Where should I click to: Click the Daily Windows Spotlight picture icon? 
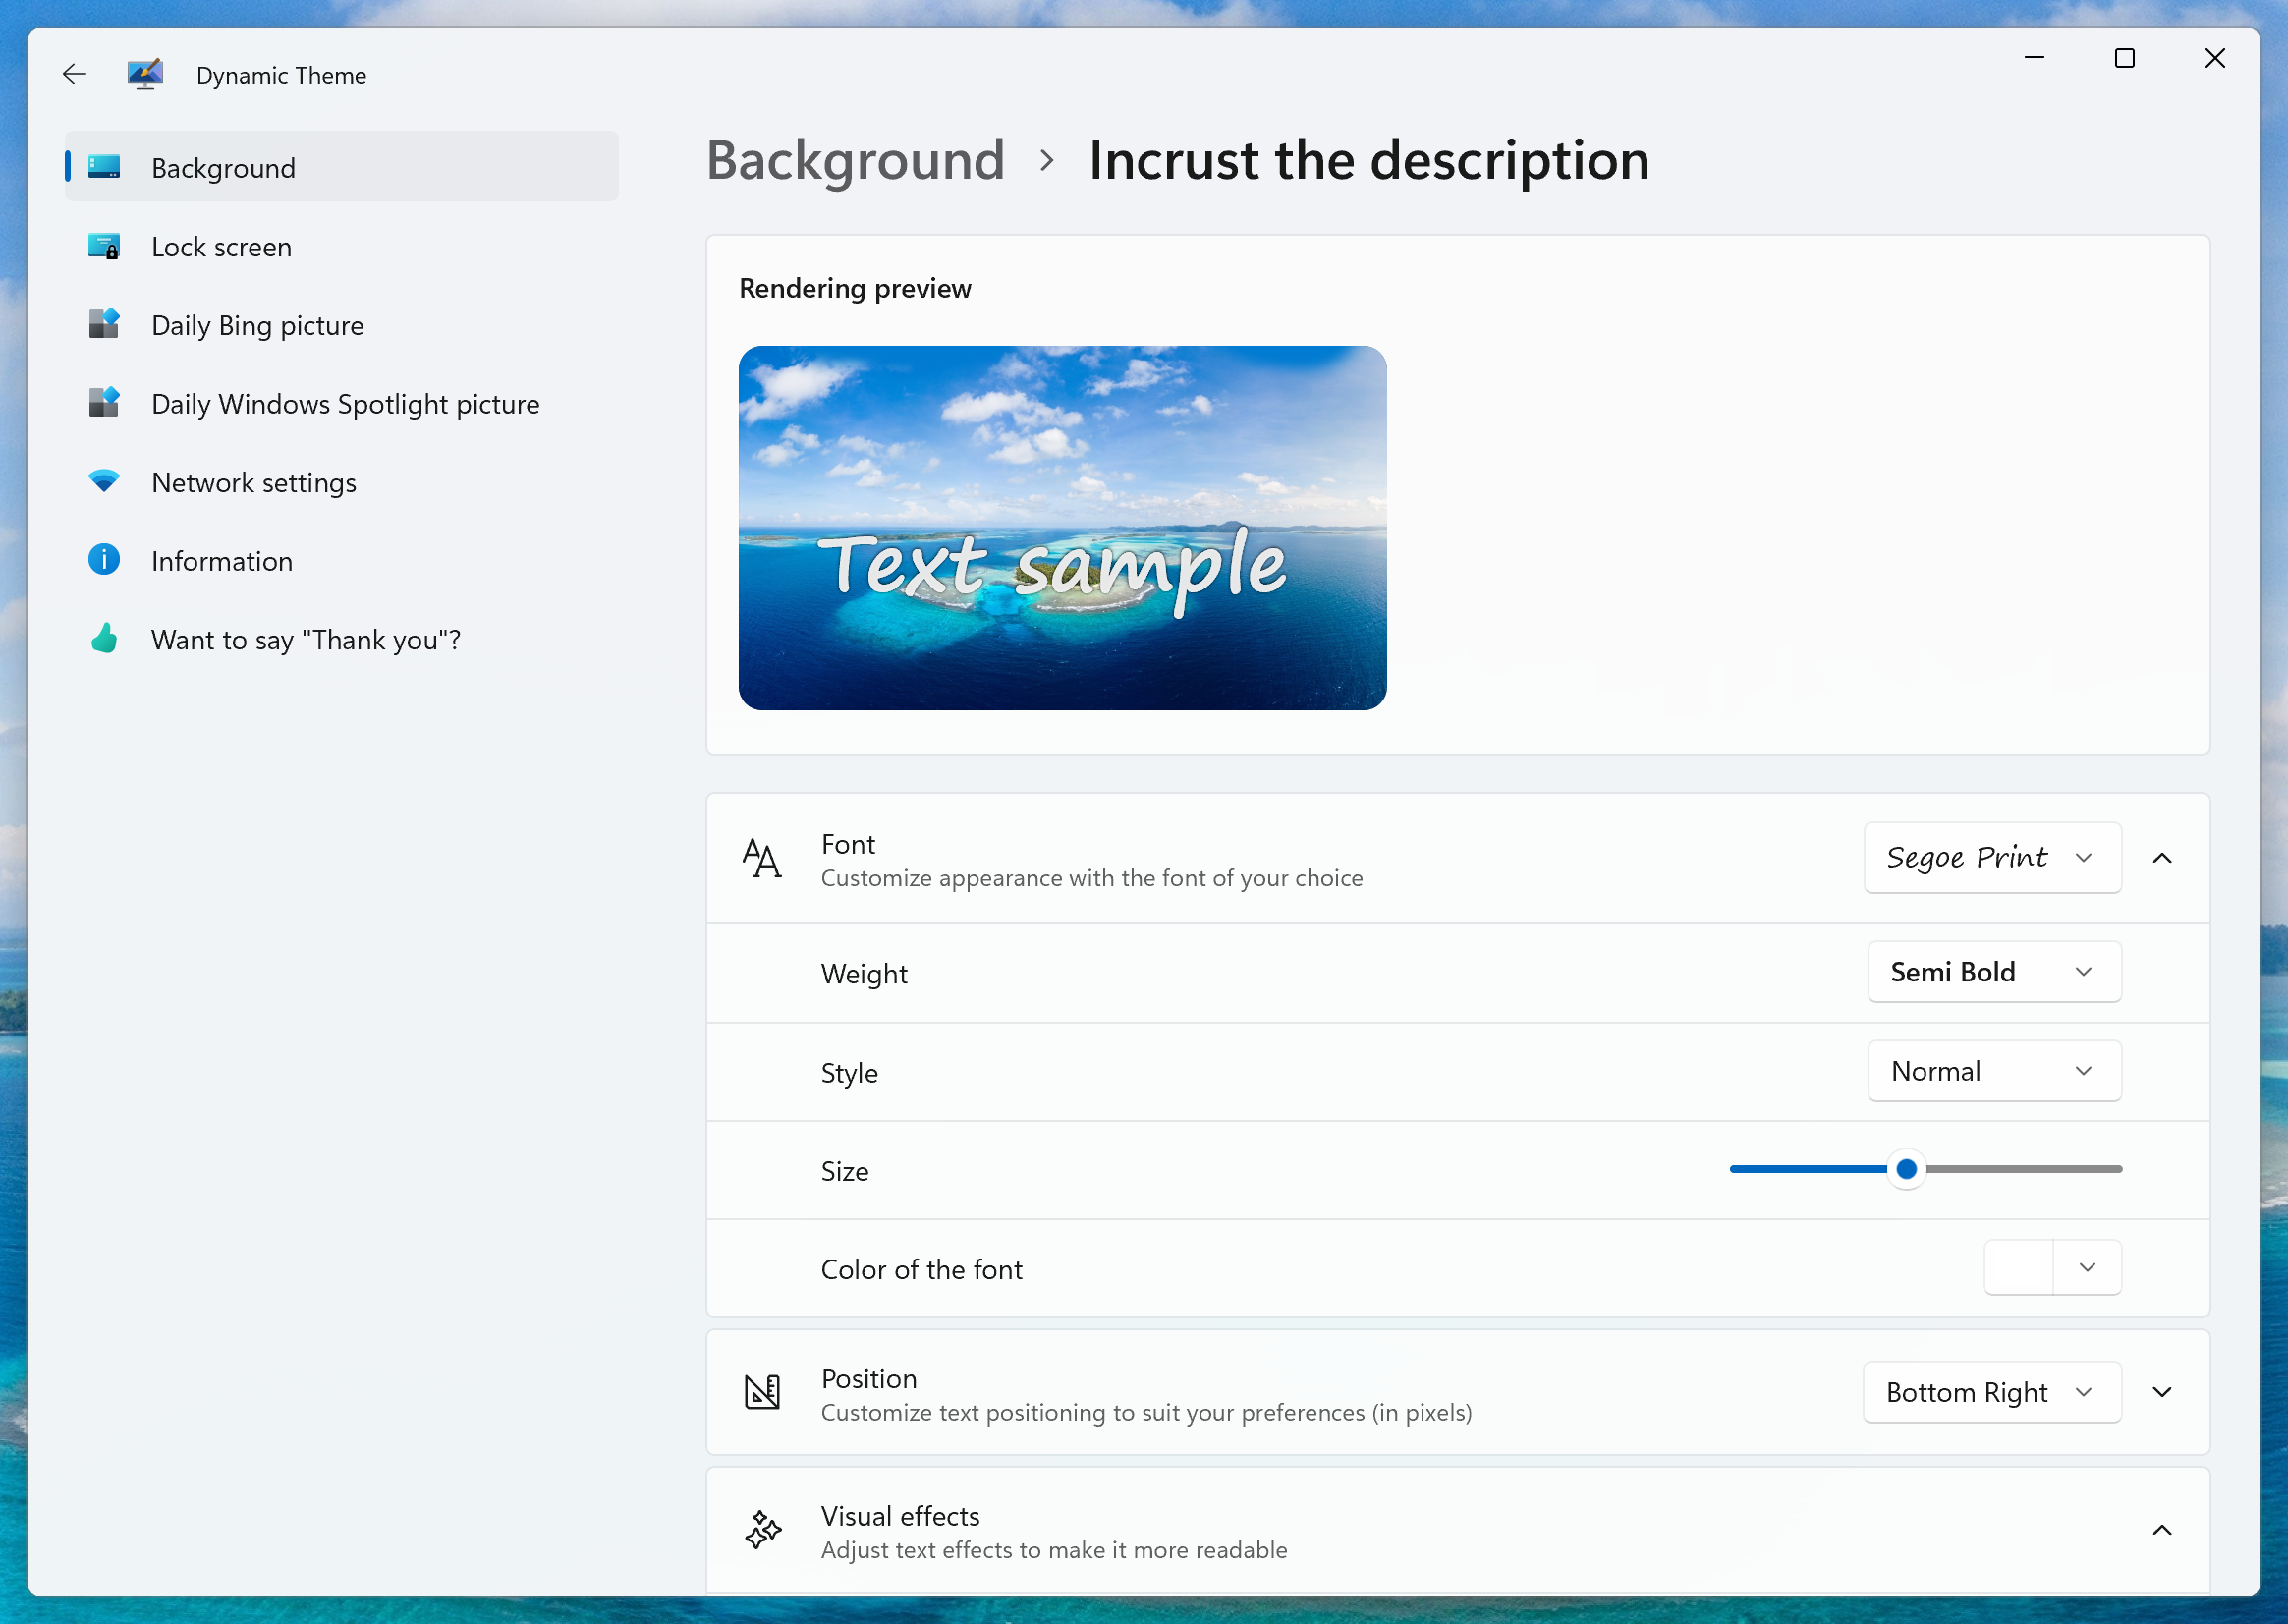coord(104,404)
